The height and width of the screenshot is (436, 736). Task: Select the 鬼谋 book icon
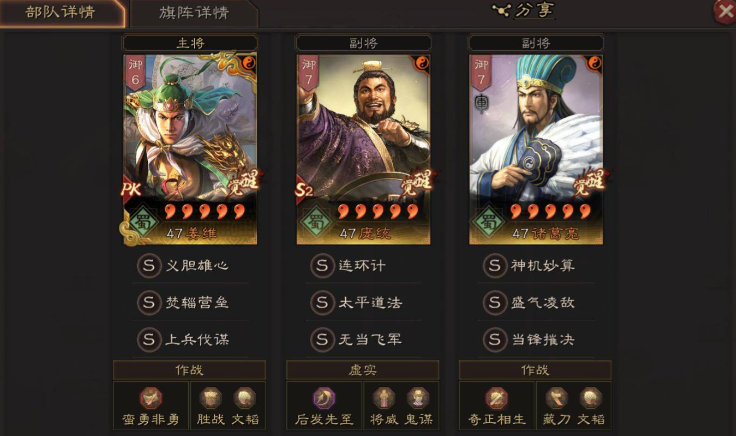418,398
